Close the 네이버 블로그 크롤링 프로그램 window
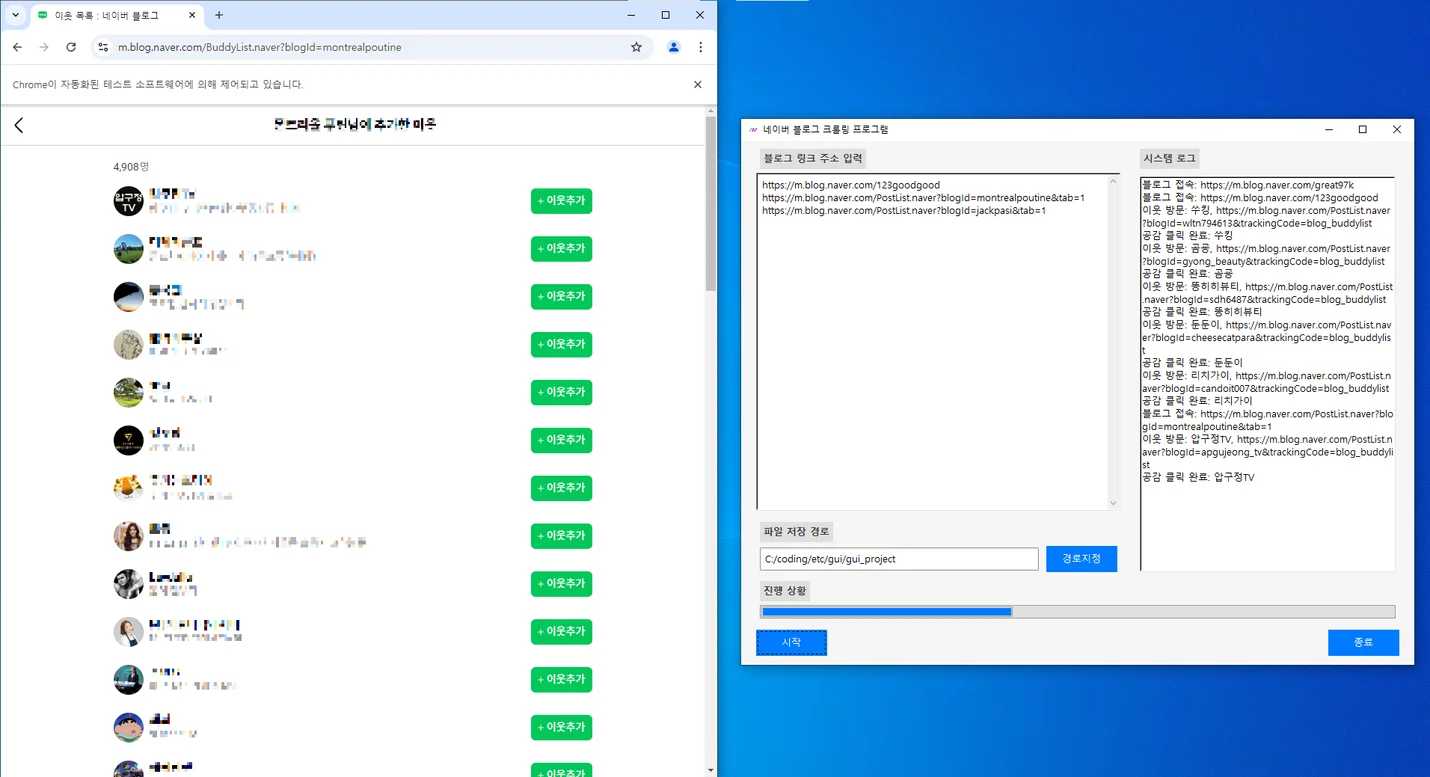This screenshot has width=1430, height=777. point(1397,130)
